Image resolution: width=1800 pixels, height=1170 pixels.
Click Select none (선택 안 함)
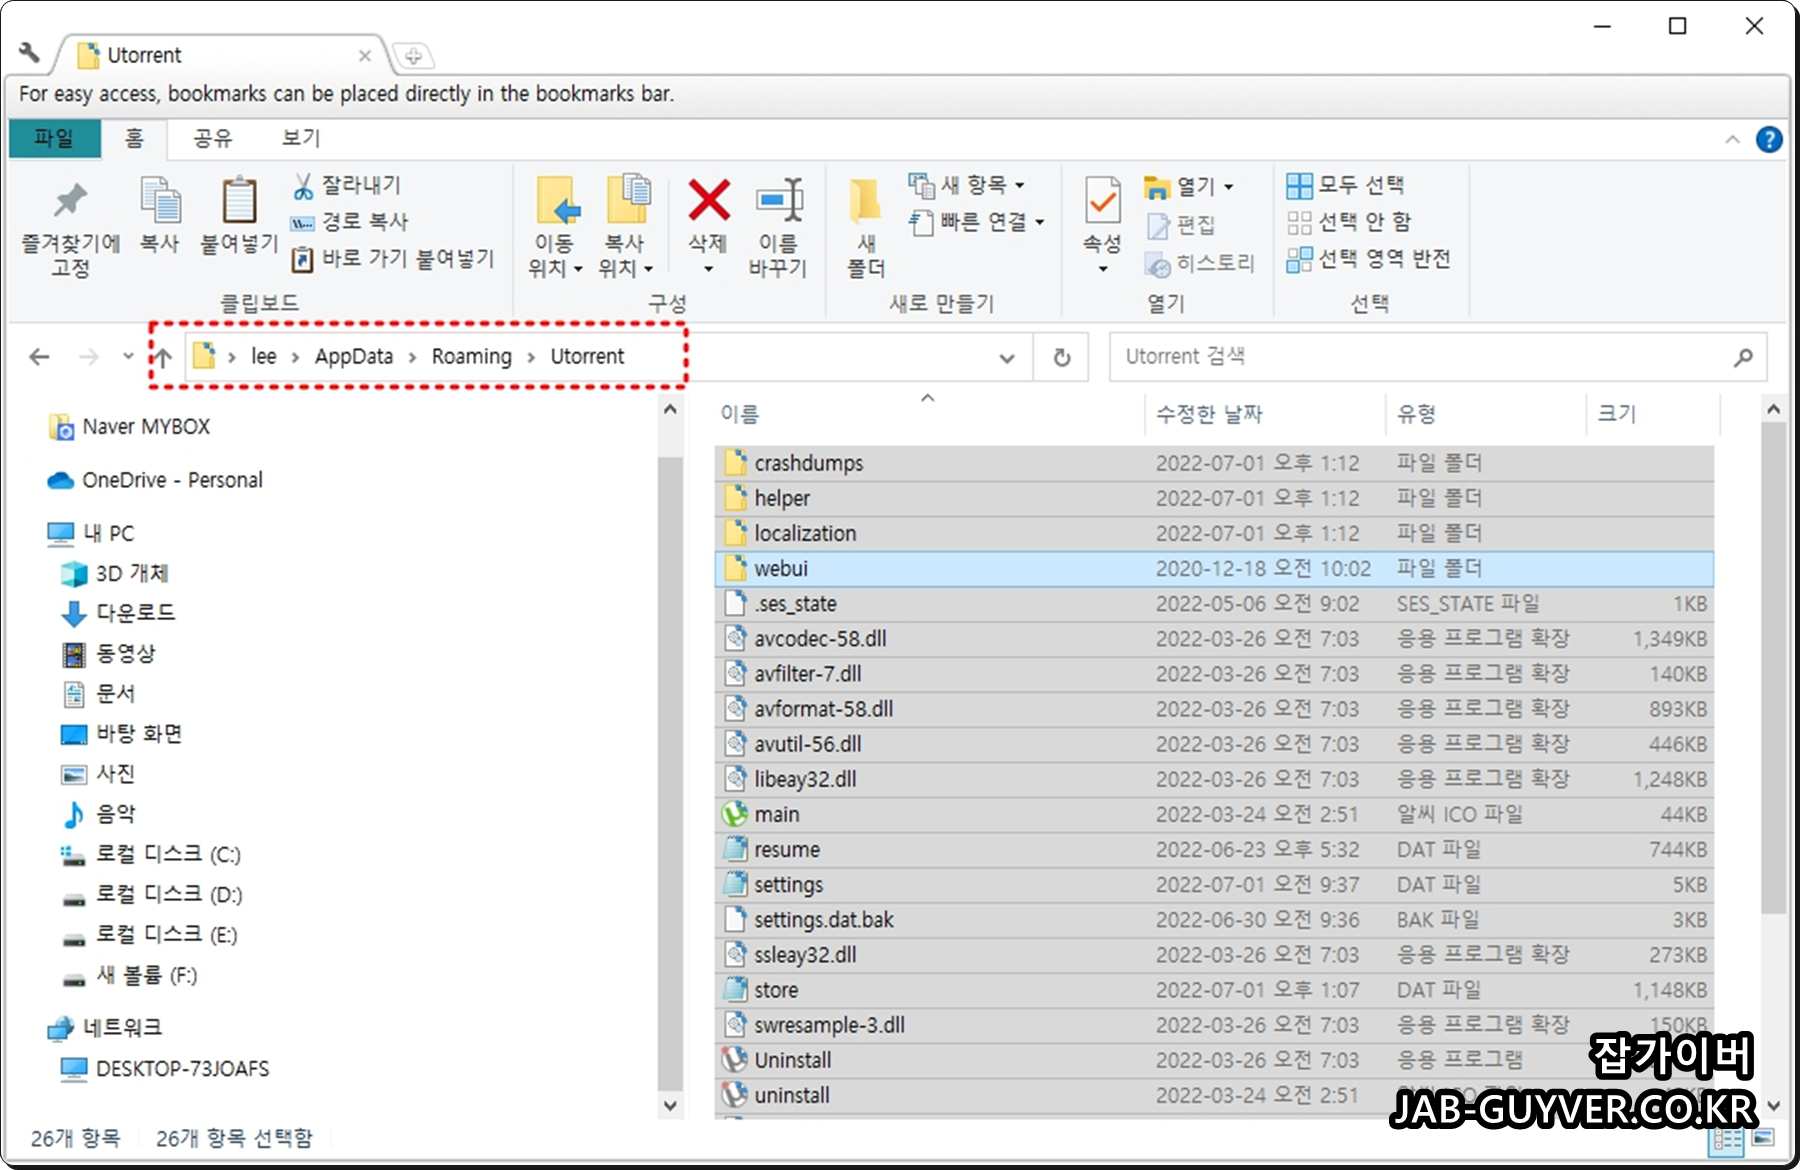tap(1349, 221)
